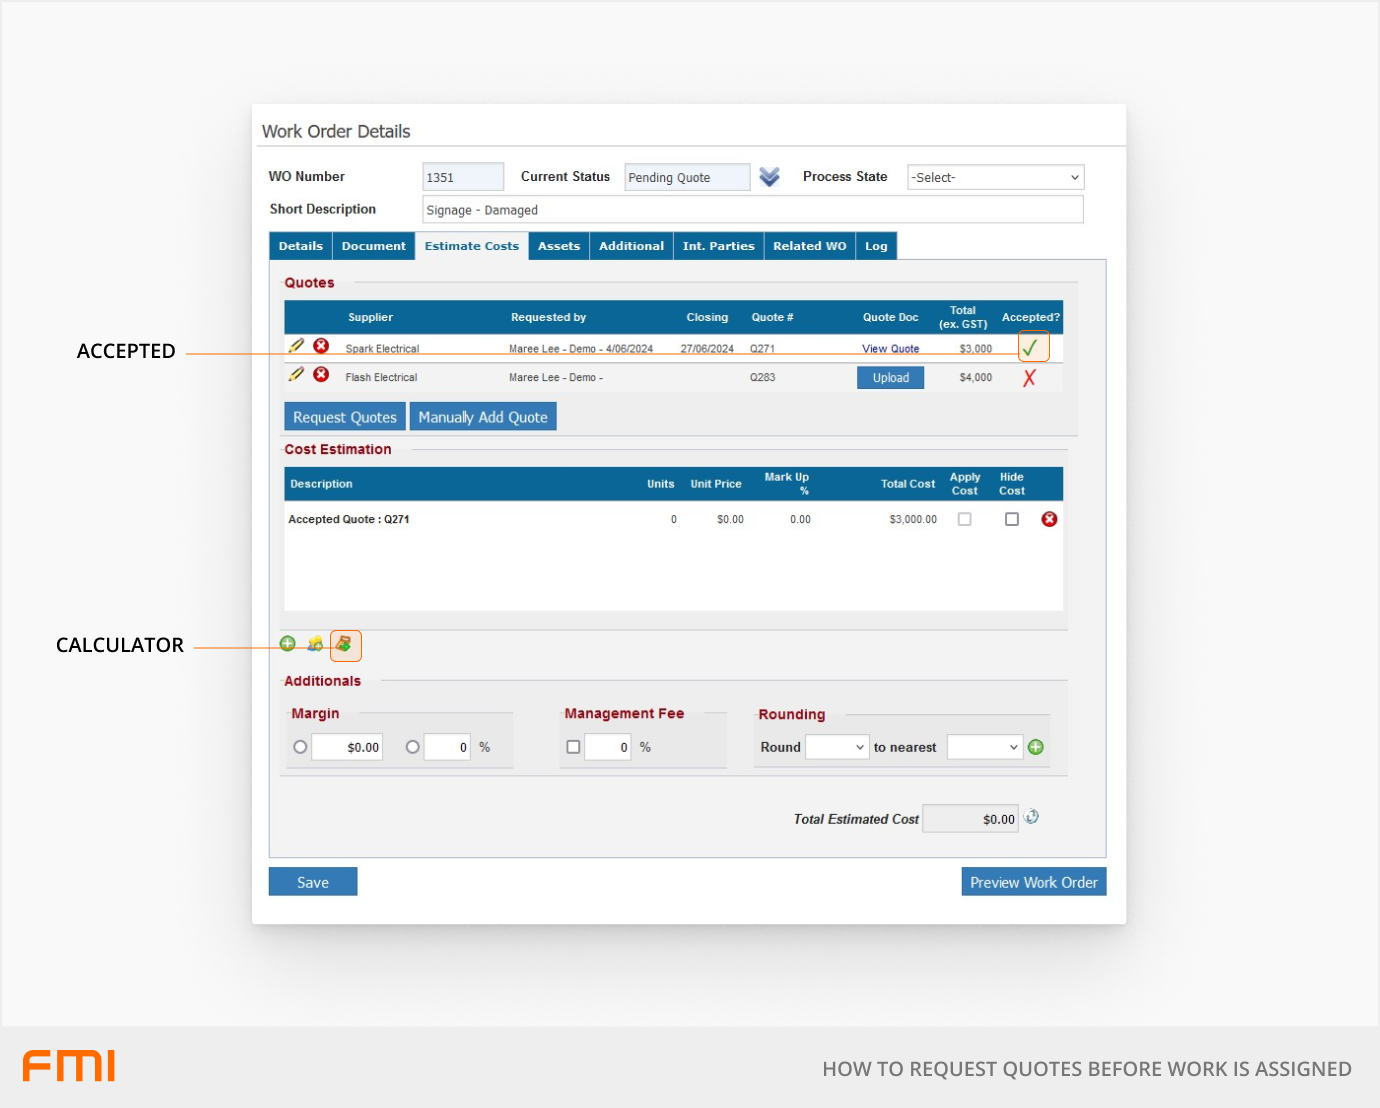Click the green accepted checkmark for Q271

coord(1030,348)
